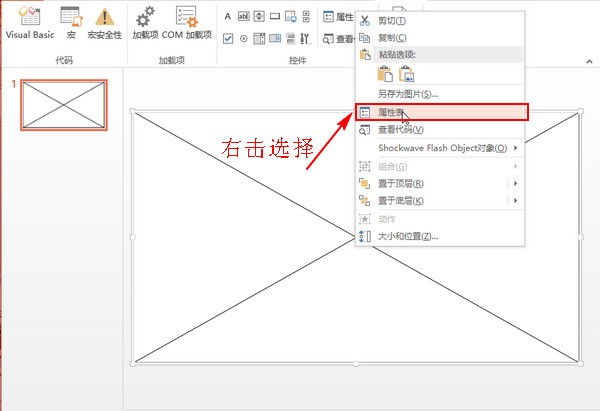Insert a List Box control
The image size is (600, 411).
[x=259, y=38]
